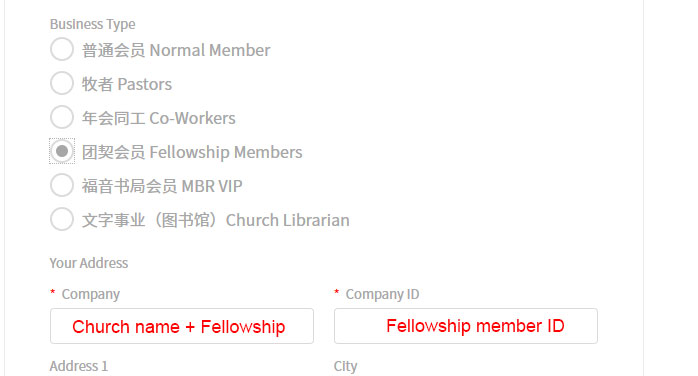Click the selected Fellowship Members radio button
This screenshot has height=376, width=698.
coord(62,151)
